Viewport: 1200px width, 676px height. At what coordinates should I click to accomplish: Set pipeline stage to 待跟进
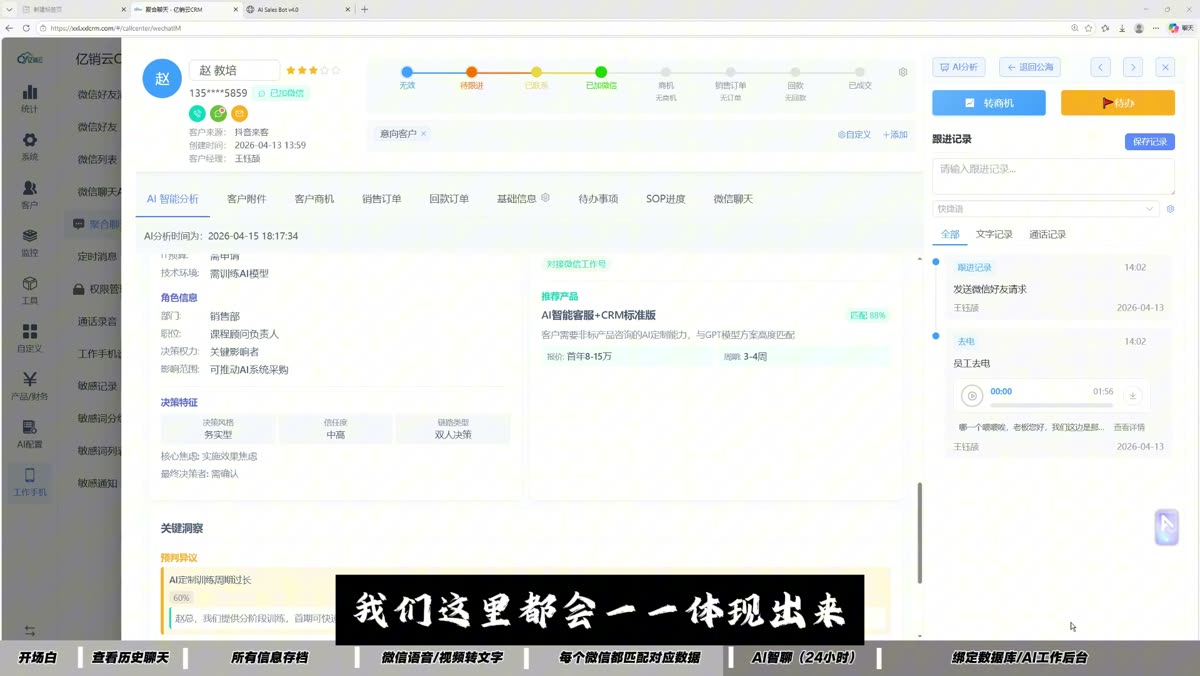[x=471, y=72]
